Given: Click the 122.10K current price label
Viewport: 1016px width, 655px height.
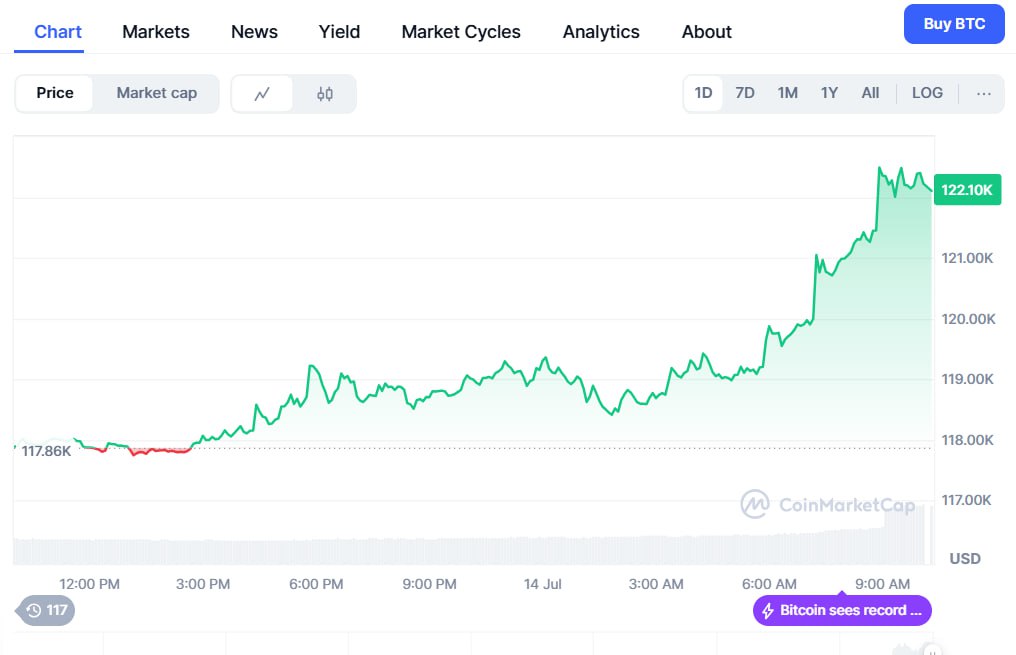Looking at the screenshot, I should click(x=966, y=190).
